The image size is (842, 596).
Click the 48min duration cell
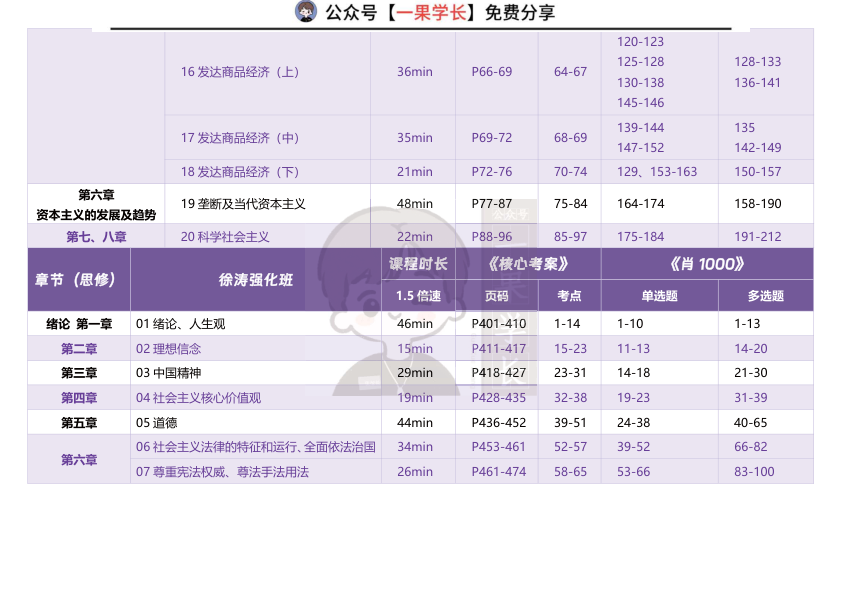415,204
